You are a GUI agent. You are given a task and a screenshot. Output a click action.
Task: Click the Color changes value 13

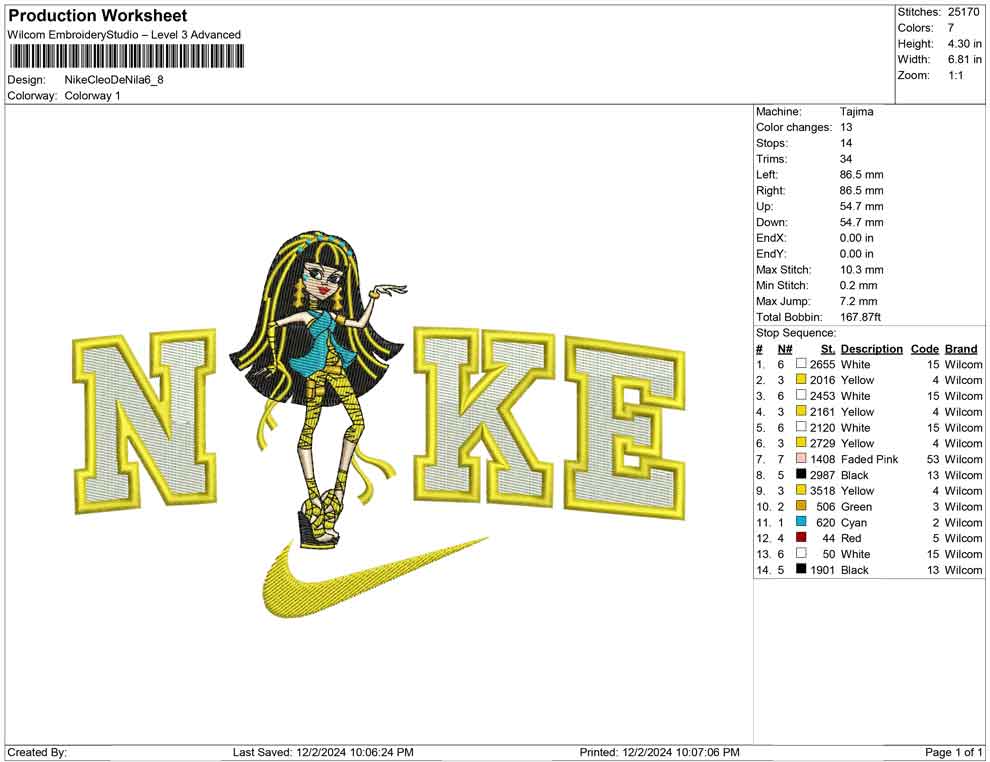846,128
